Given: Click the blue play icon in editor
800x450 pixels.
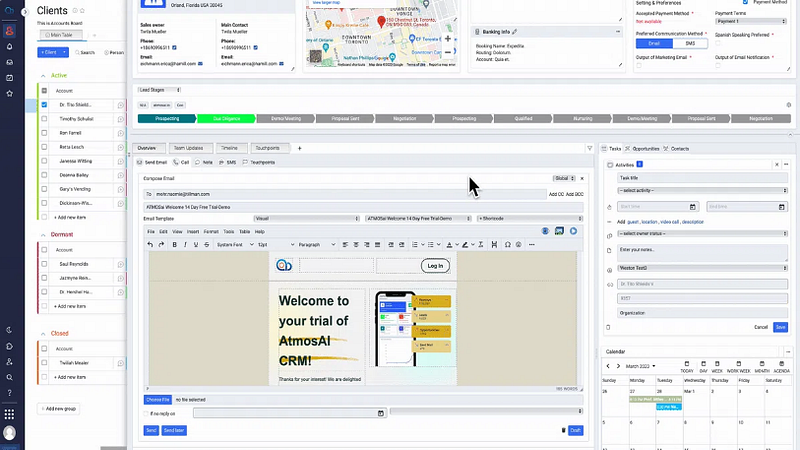Looking at the screenshot, I should (x=573, y=231).
